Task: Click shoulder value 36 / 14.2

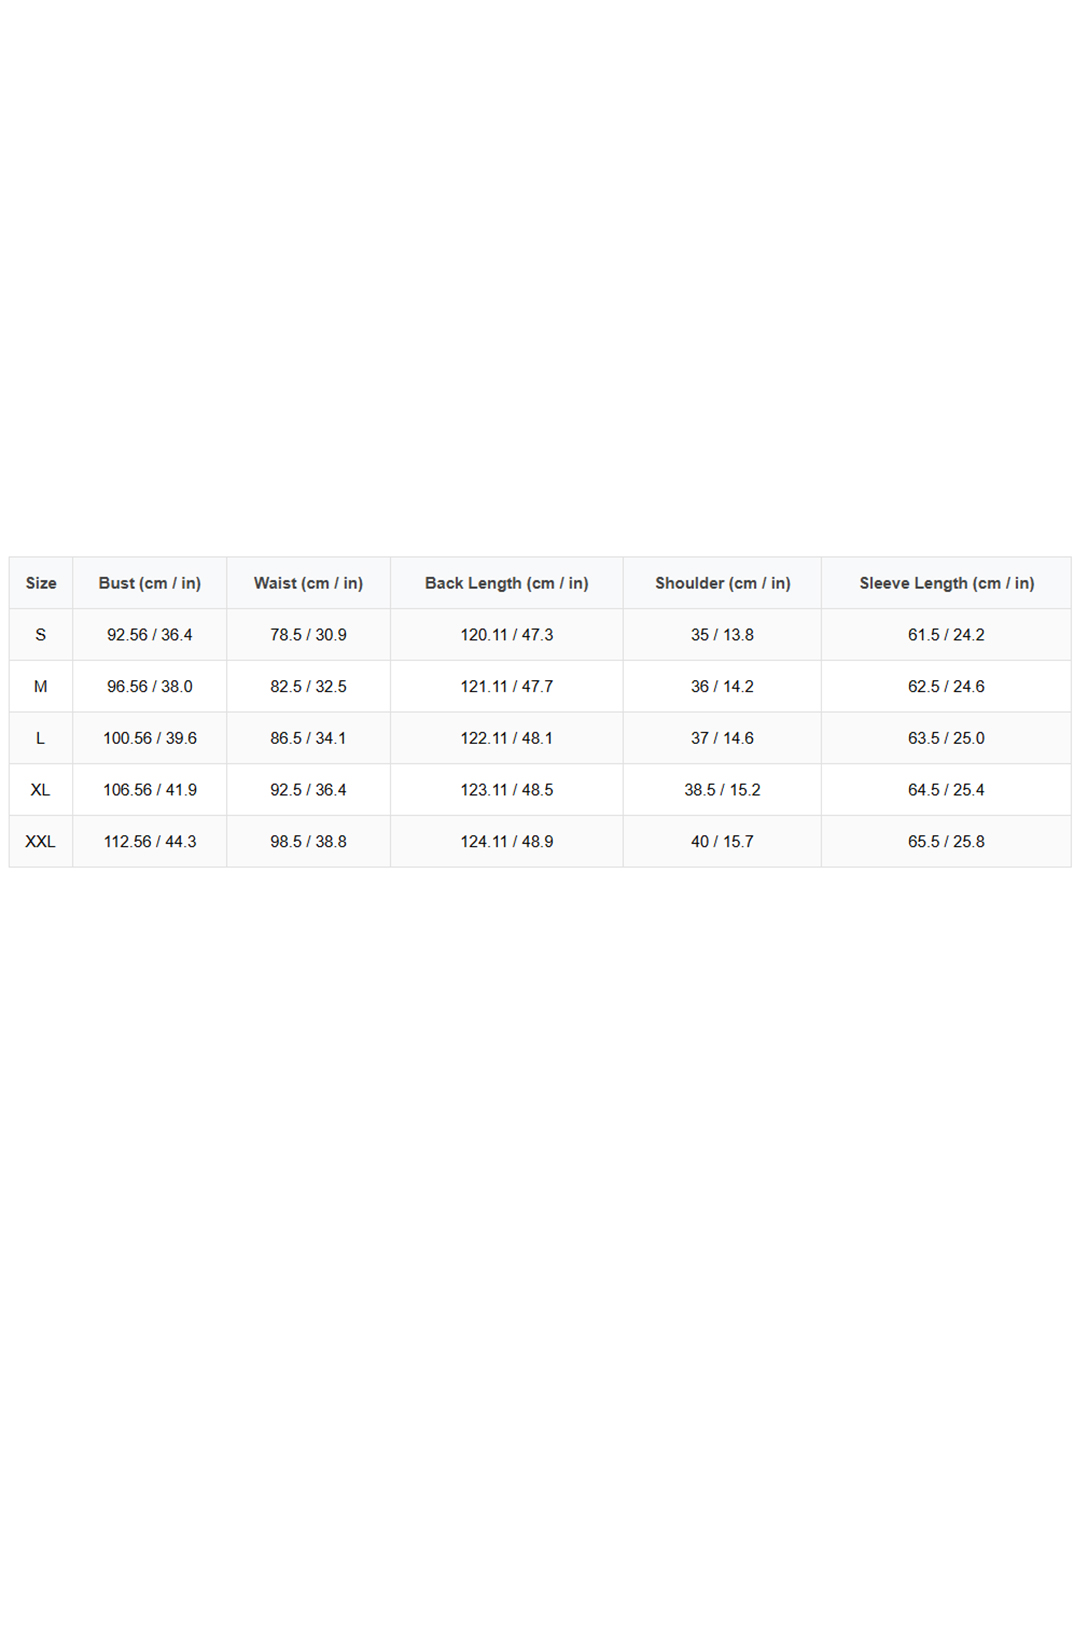Action: tap(722, 687)
